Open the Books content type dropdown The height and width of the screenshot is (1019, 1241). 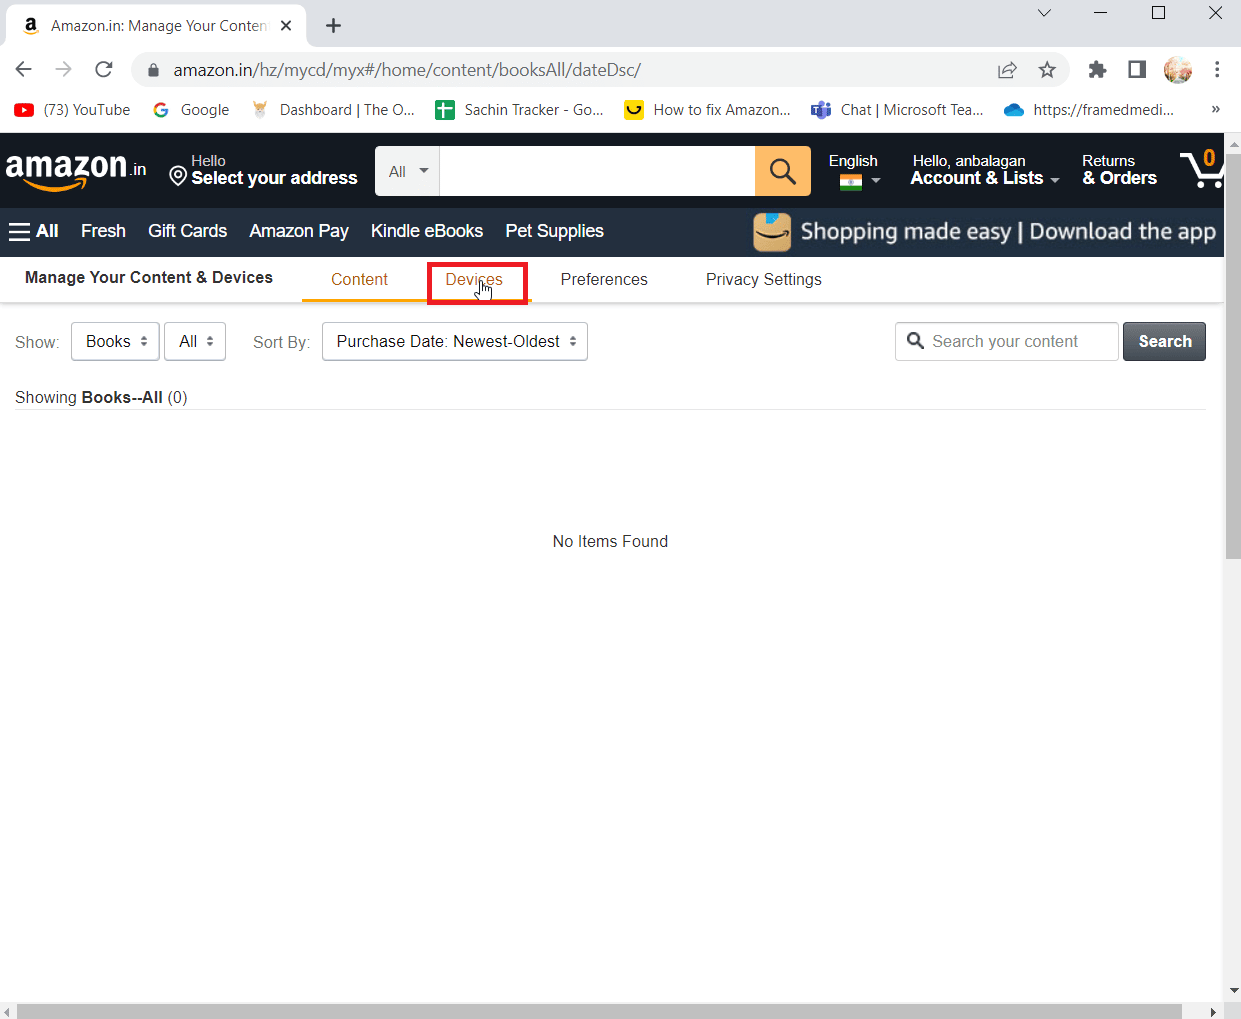[116, 341]
